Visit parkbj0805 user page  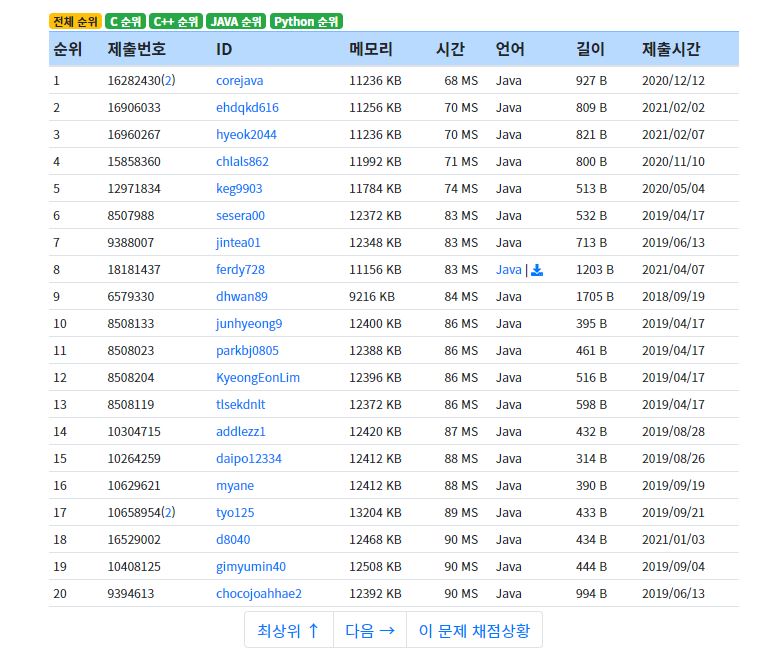(x=247, y=351)
